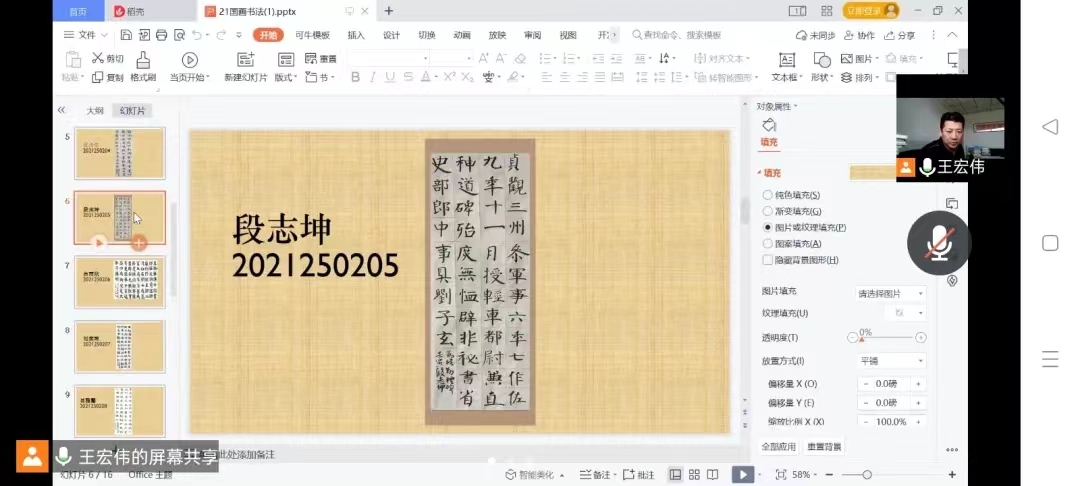Adjust the Transparency (透明度) slider
The width and height of the screenshot is (1080, 486).
(x=886, y=337)
